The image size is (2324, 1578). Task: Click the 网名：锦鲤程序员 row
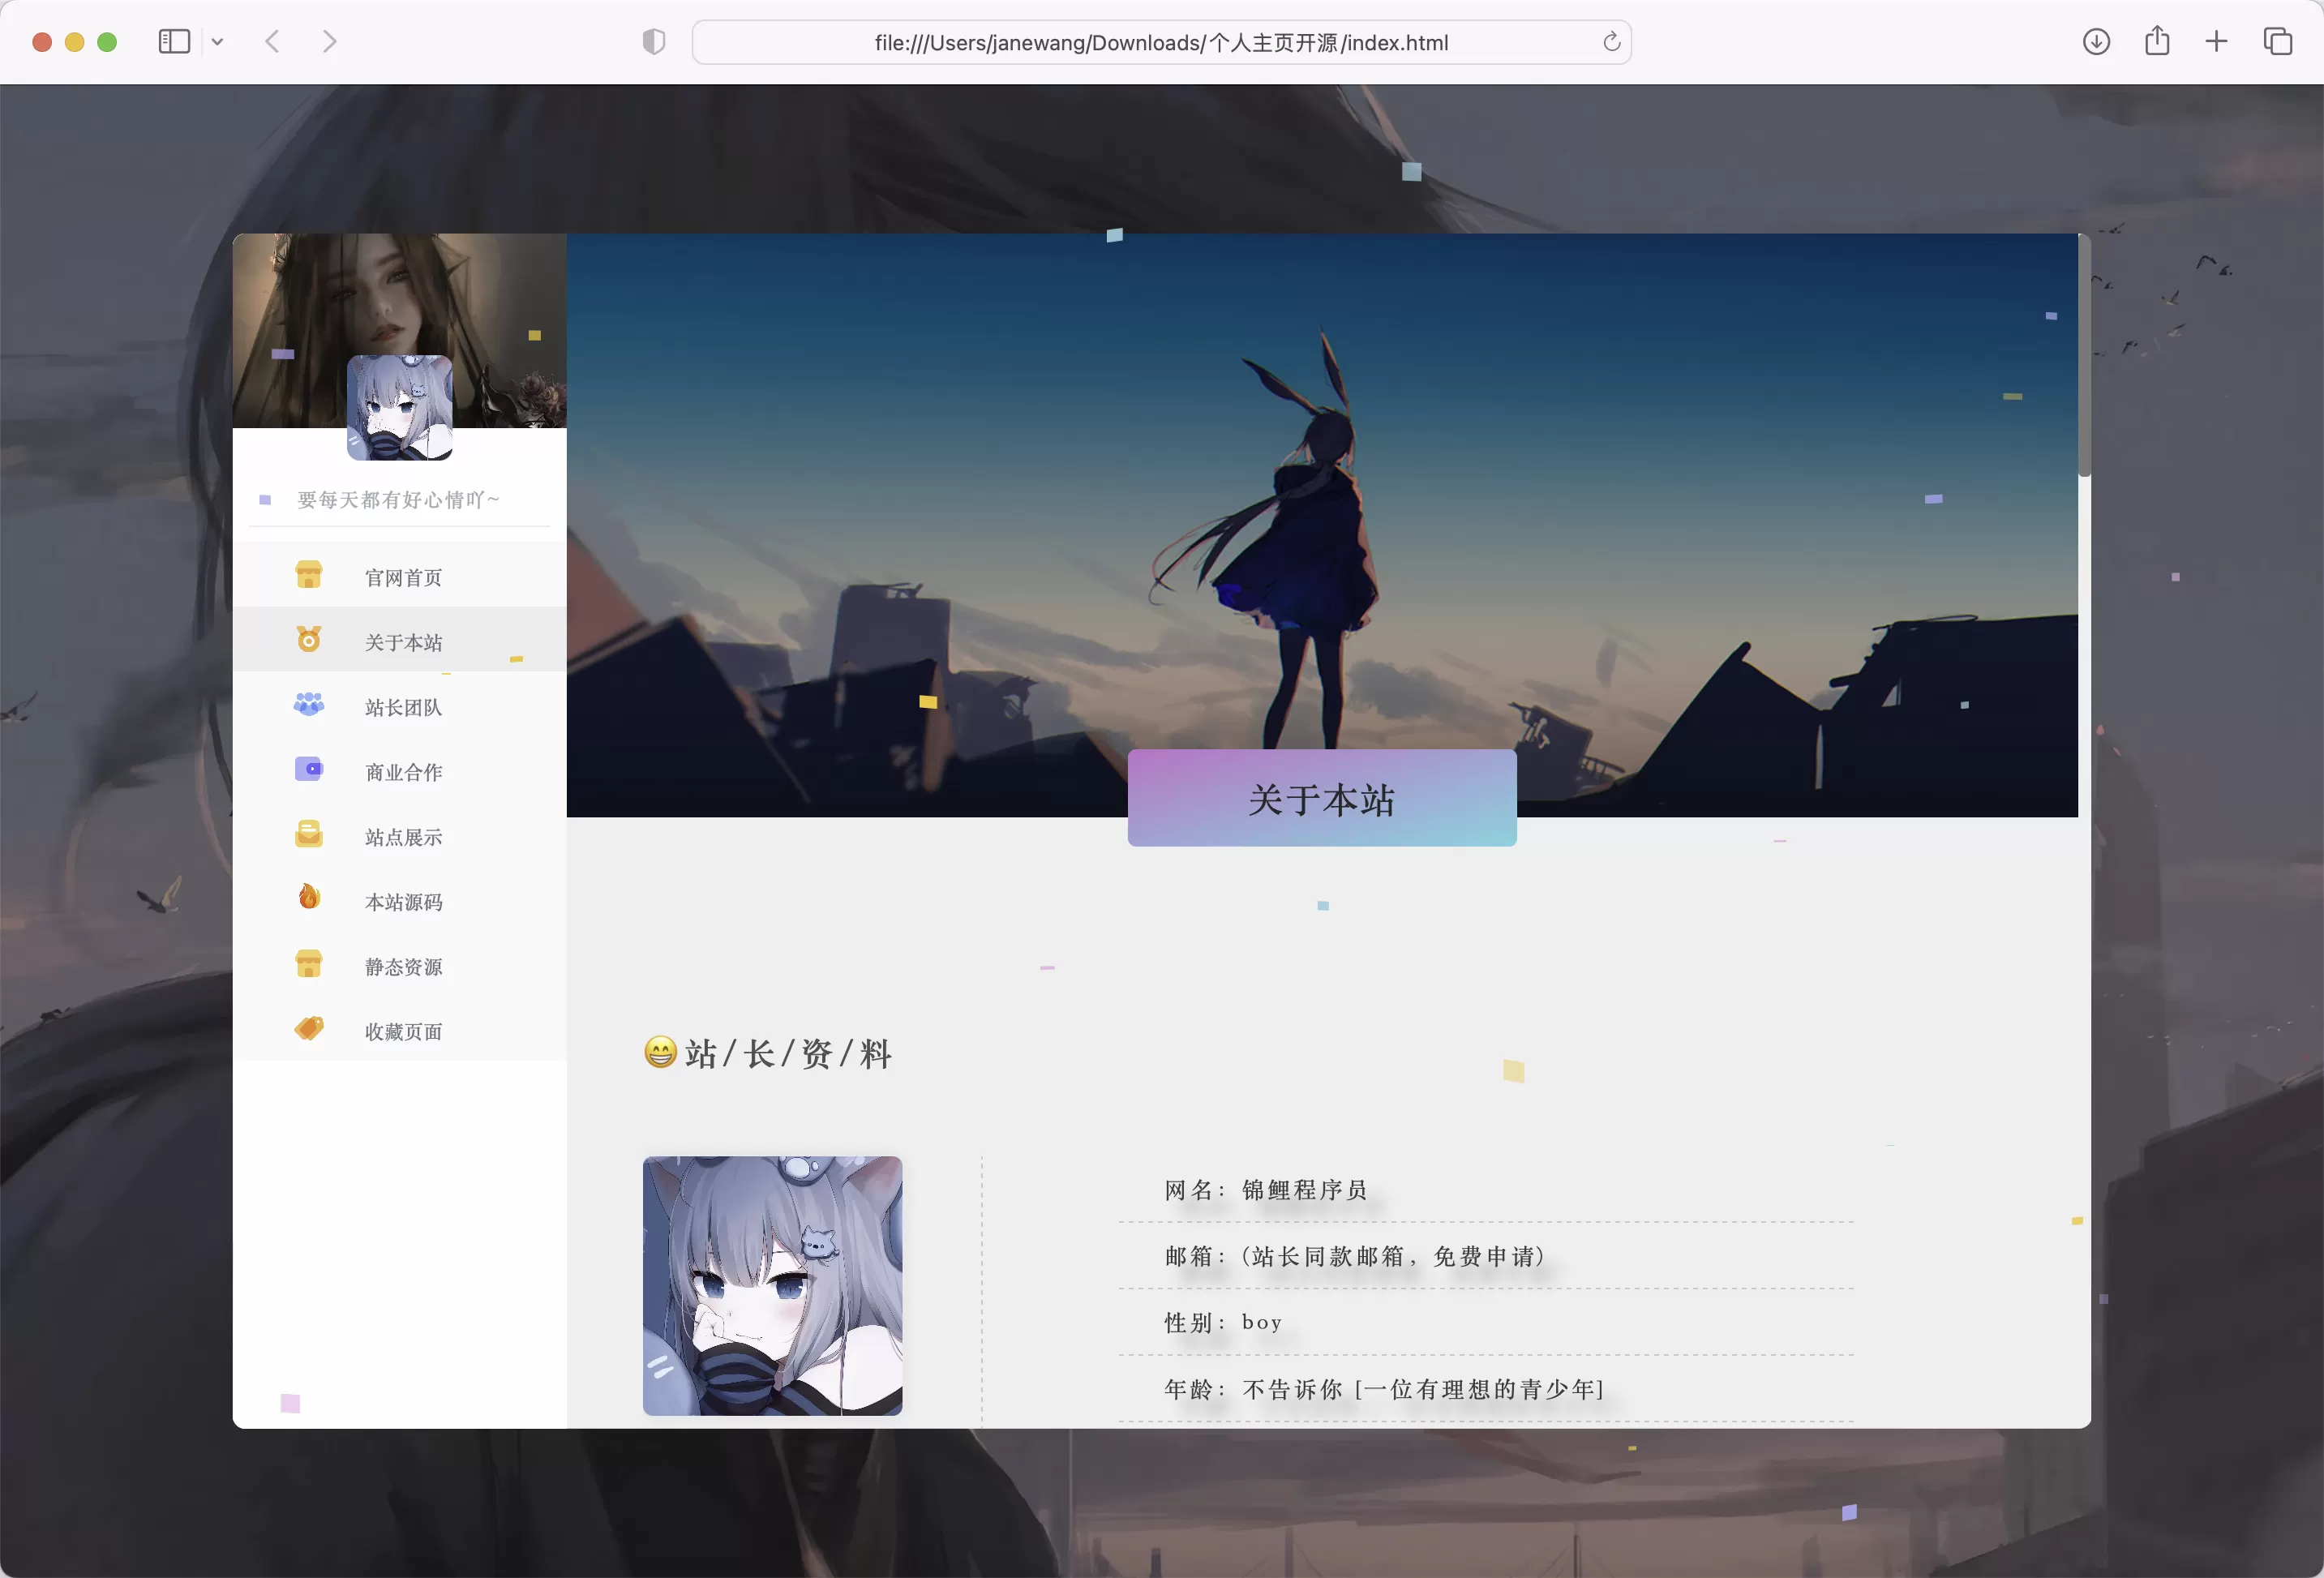click(x=1486, y=1190)
